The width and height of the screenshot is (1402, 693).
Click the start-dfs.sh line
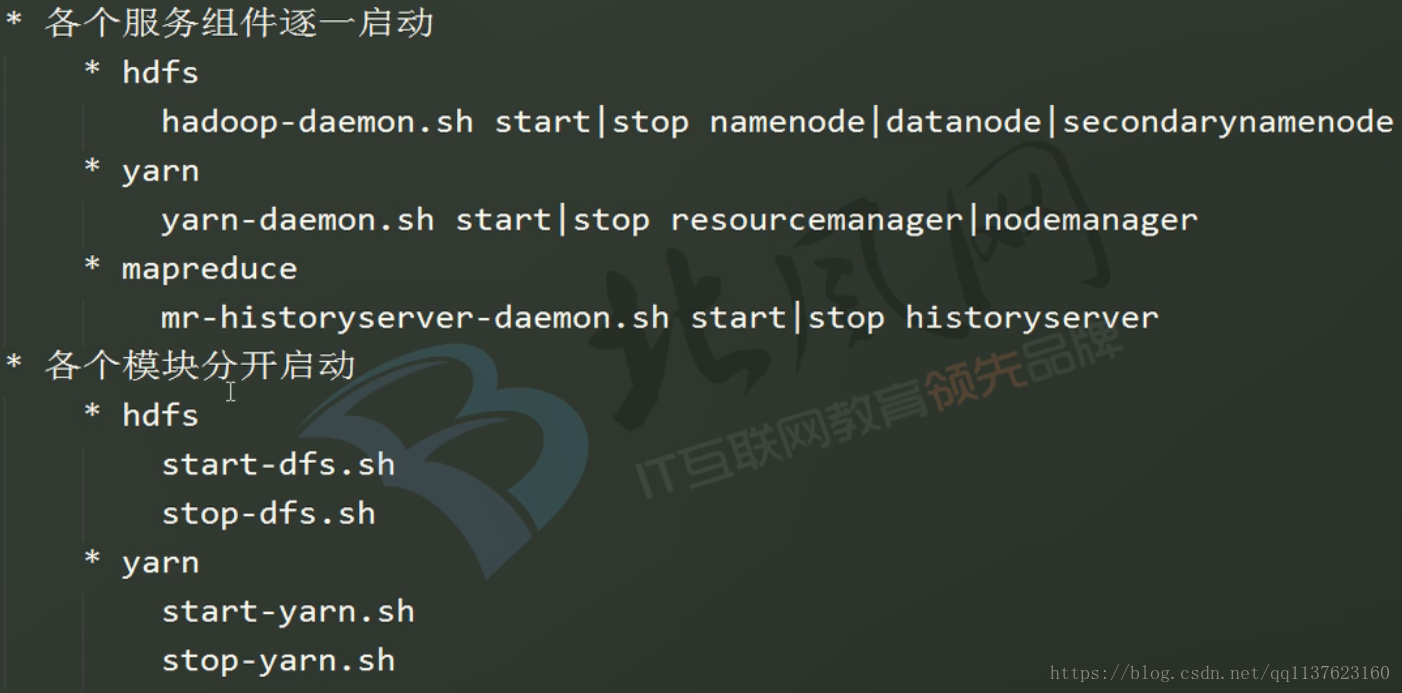coord(278,464)
